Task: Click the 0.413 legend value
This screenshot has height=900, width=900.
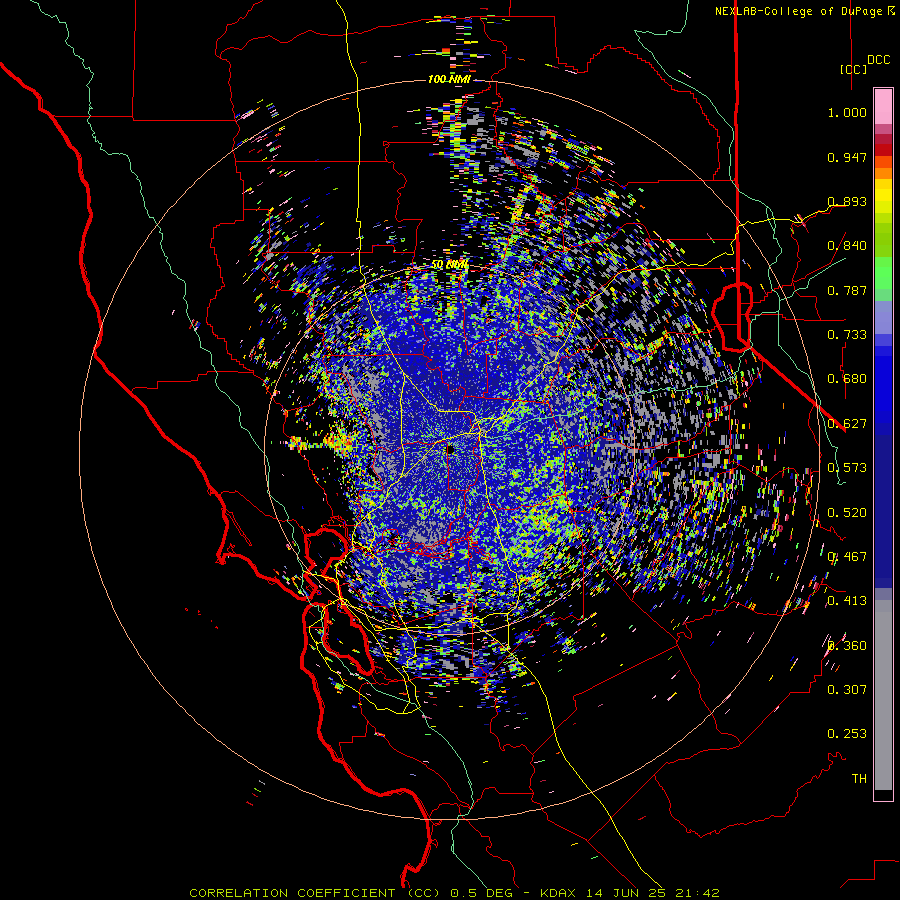Action: click(x=847, y=601)
